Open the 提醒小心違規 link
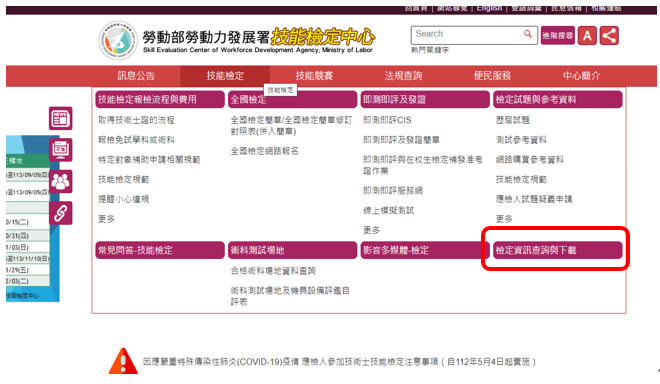Image resolution: width=660 pixels, height=384 pixels. coord(123,199)
